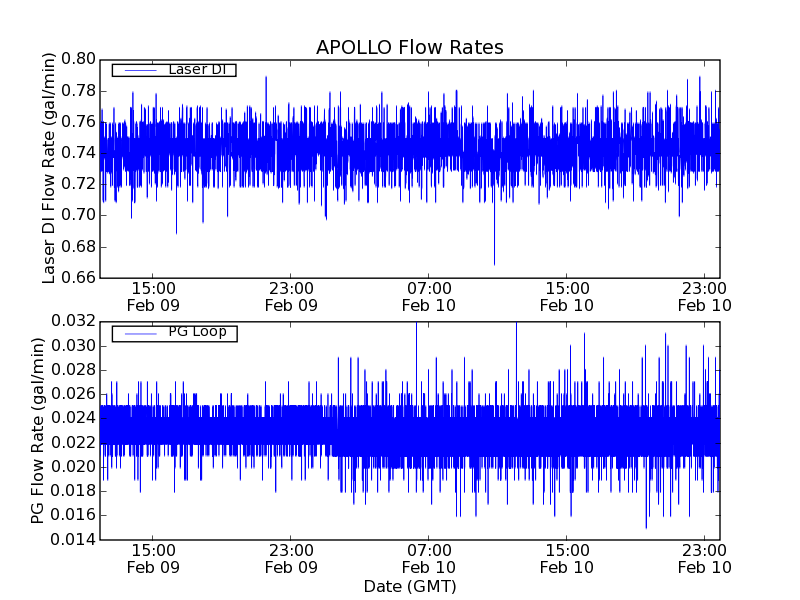Select the "PG Loop" legend label

[x=197, y=332]
